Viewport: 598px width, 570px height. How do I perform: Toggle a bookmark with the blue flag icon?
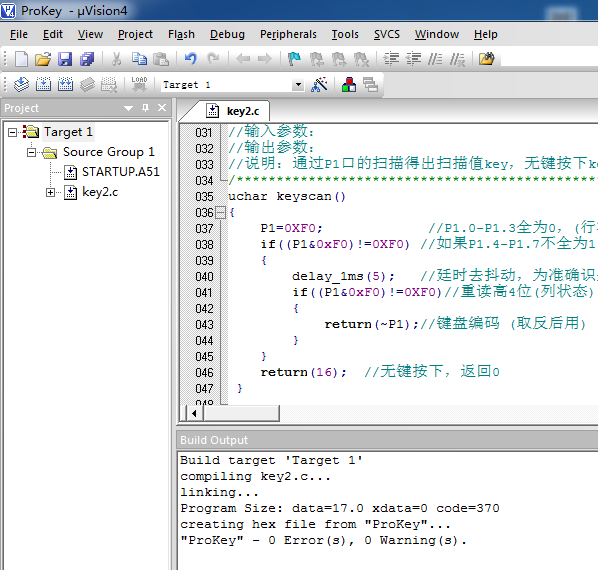pyautogui.click(x=294, y=59)
